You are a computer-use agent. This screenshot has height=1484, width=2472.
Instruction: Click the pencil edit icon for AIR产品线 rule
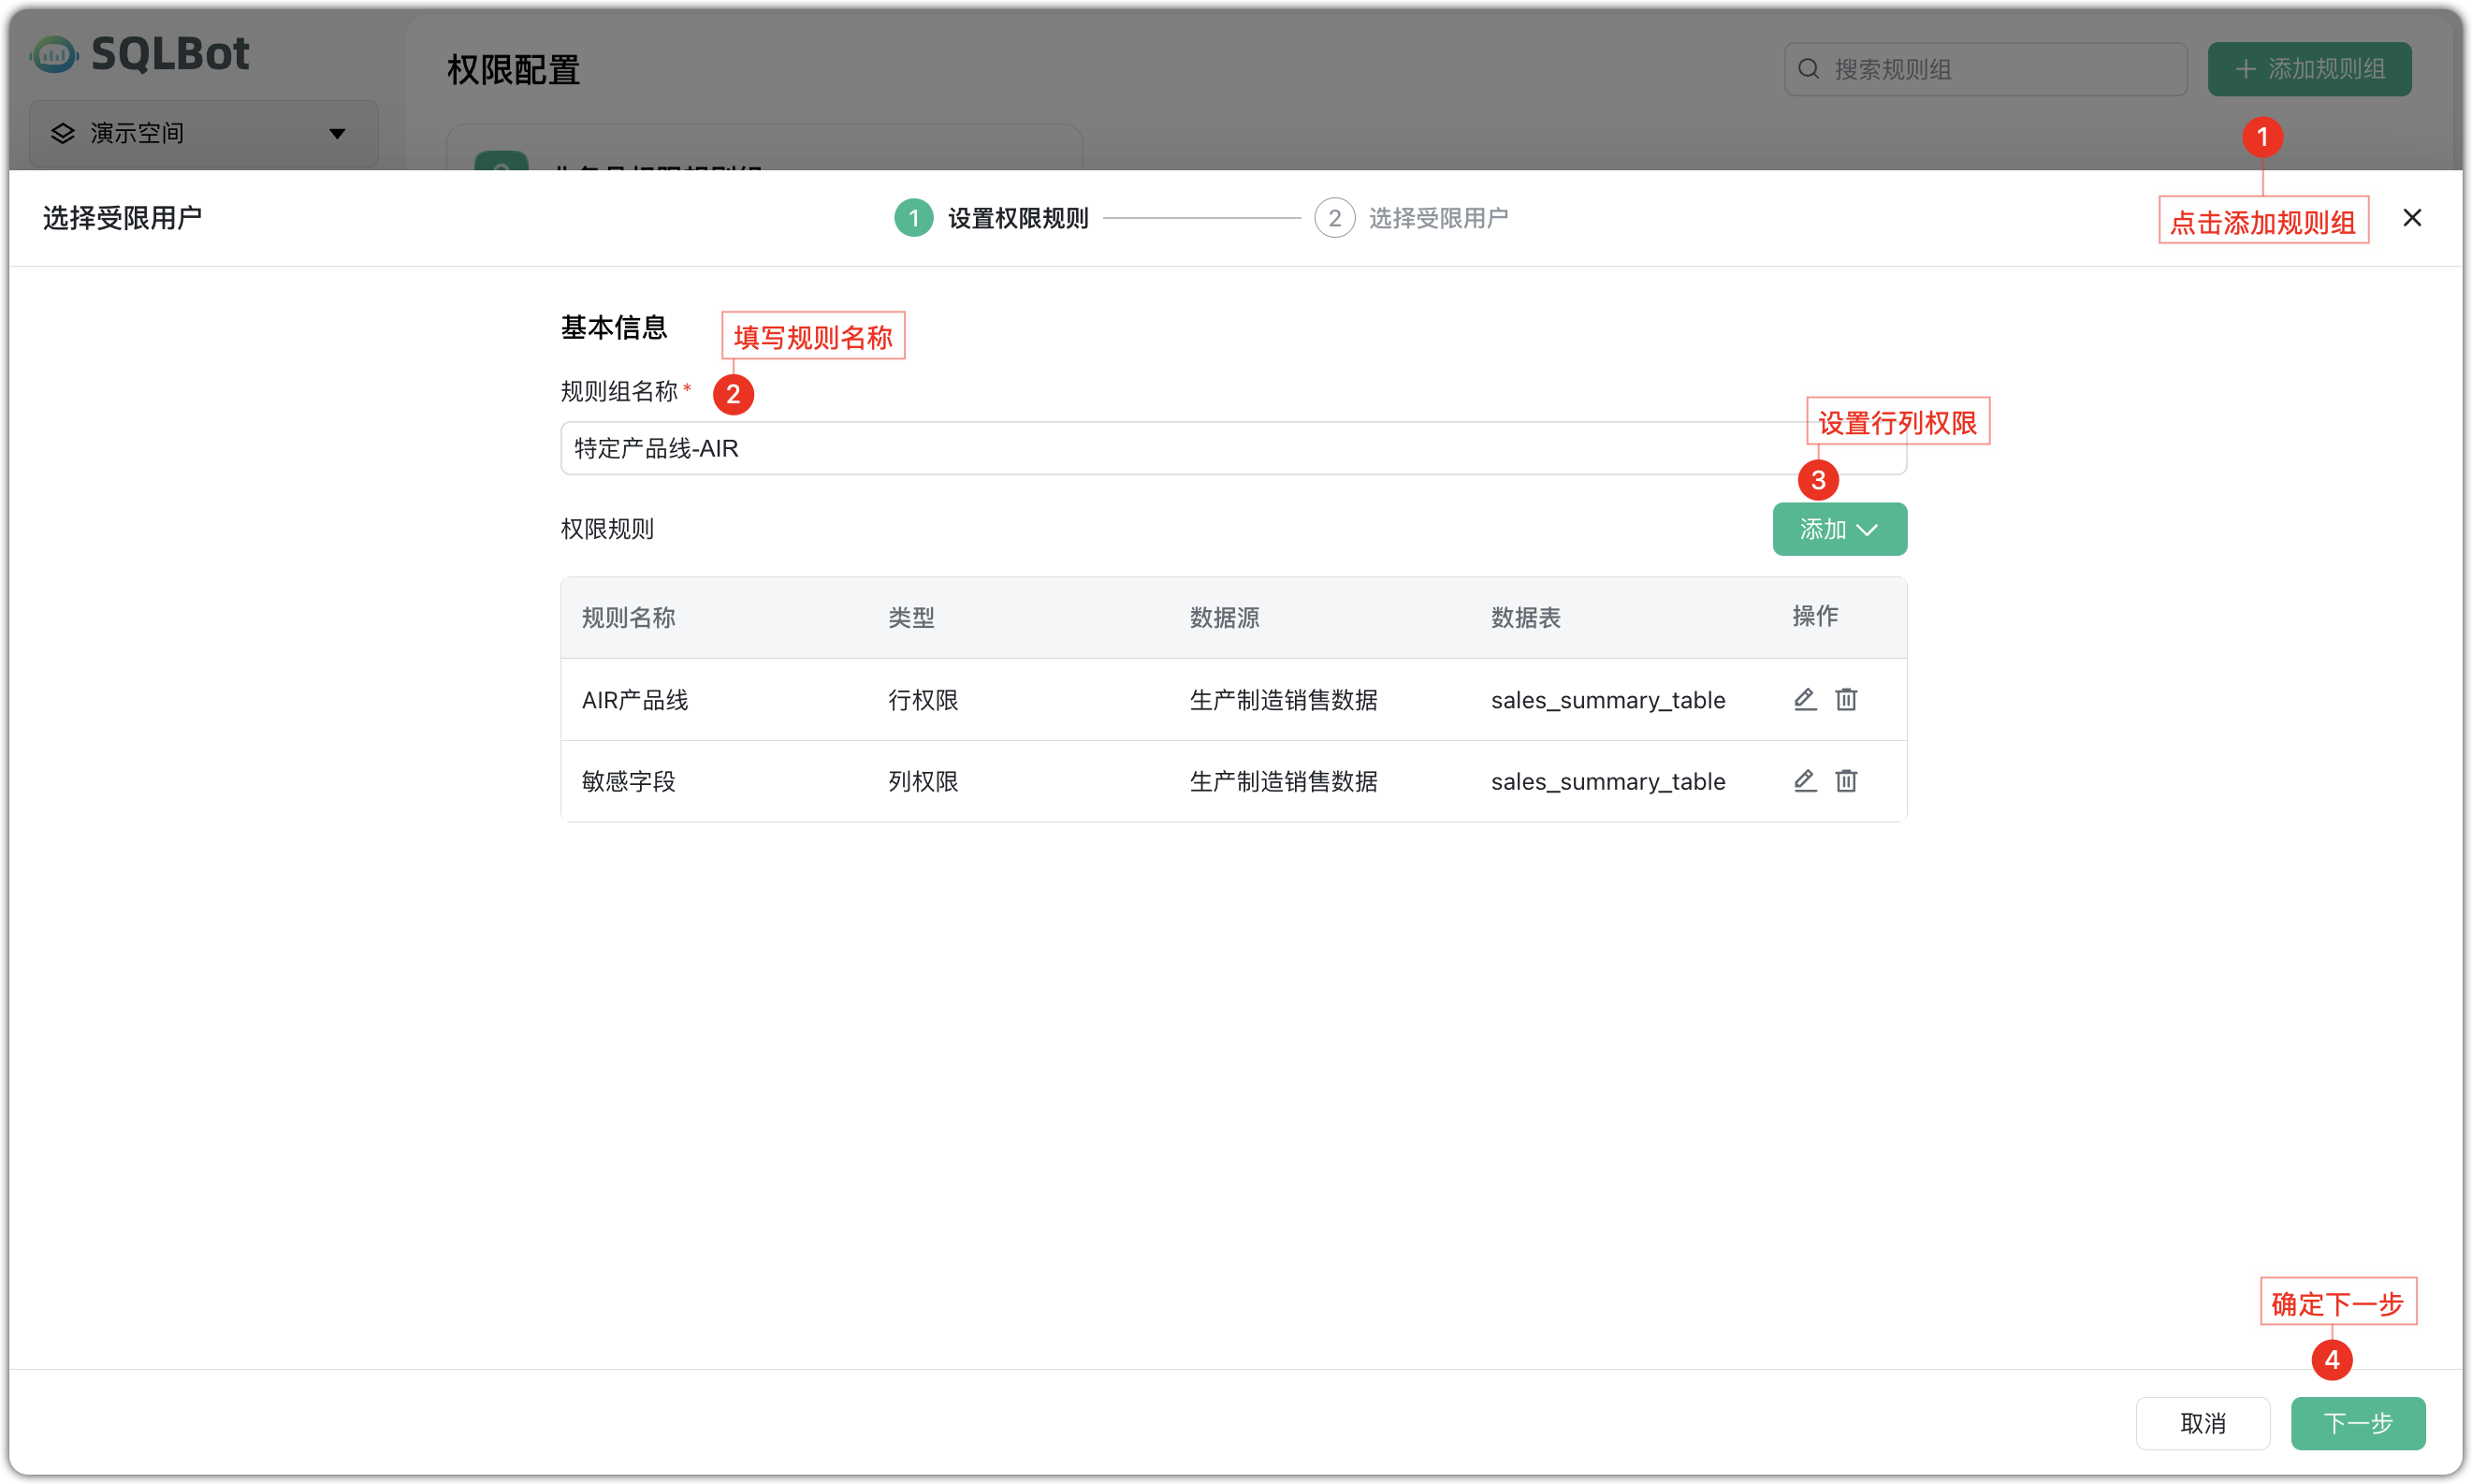click(x=1804, y=699)
